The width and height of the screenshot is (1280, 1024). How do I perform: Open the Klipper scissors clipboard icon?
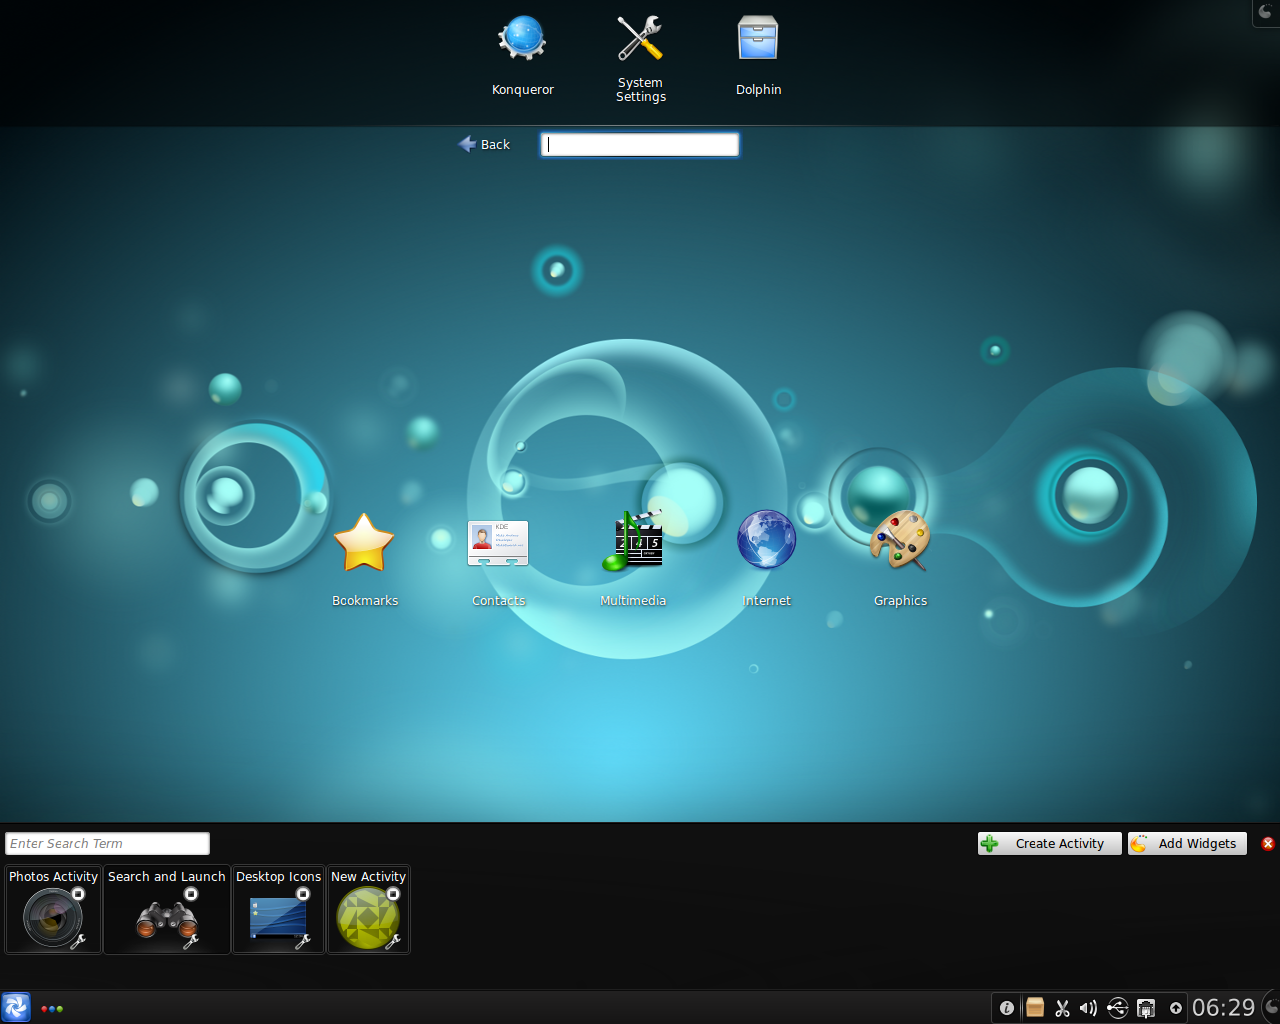(x=1062, y=1008)
